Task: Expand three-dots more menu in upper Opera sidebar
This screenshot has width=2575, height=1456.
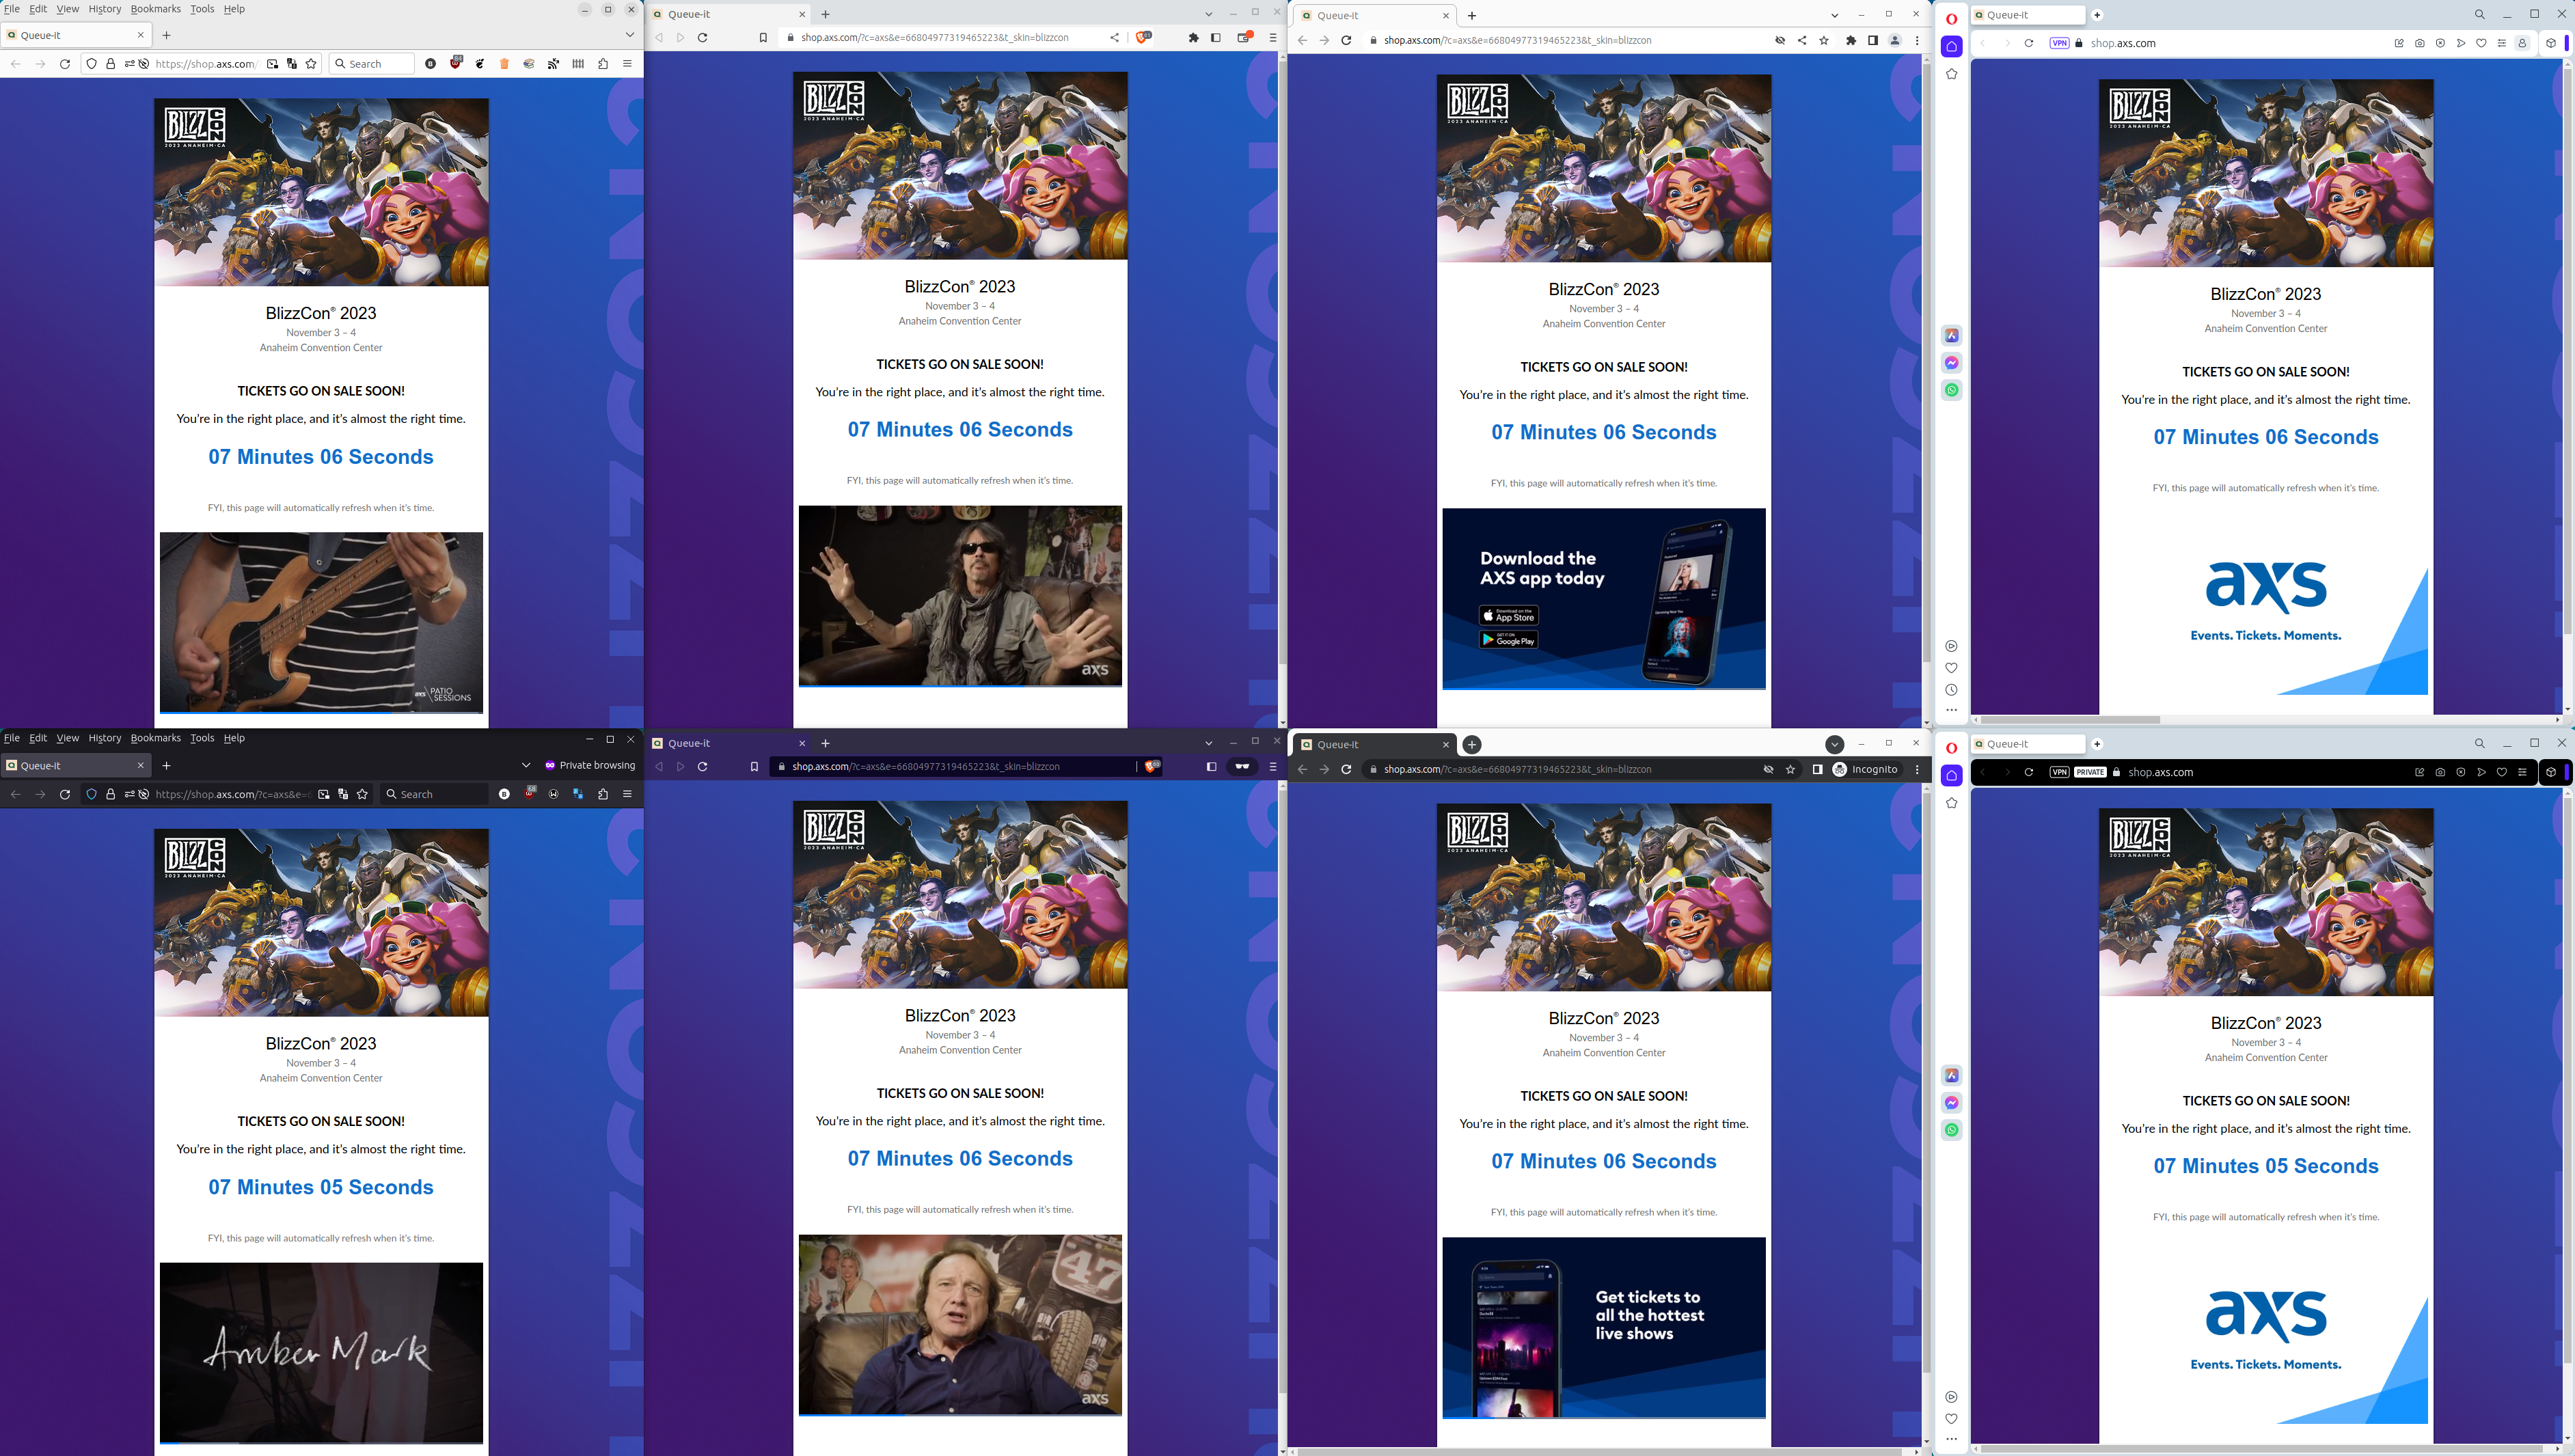Action: [1951, 710]
